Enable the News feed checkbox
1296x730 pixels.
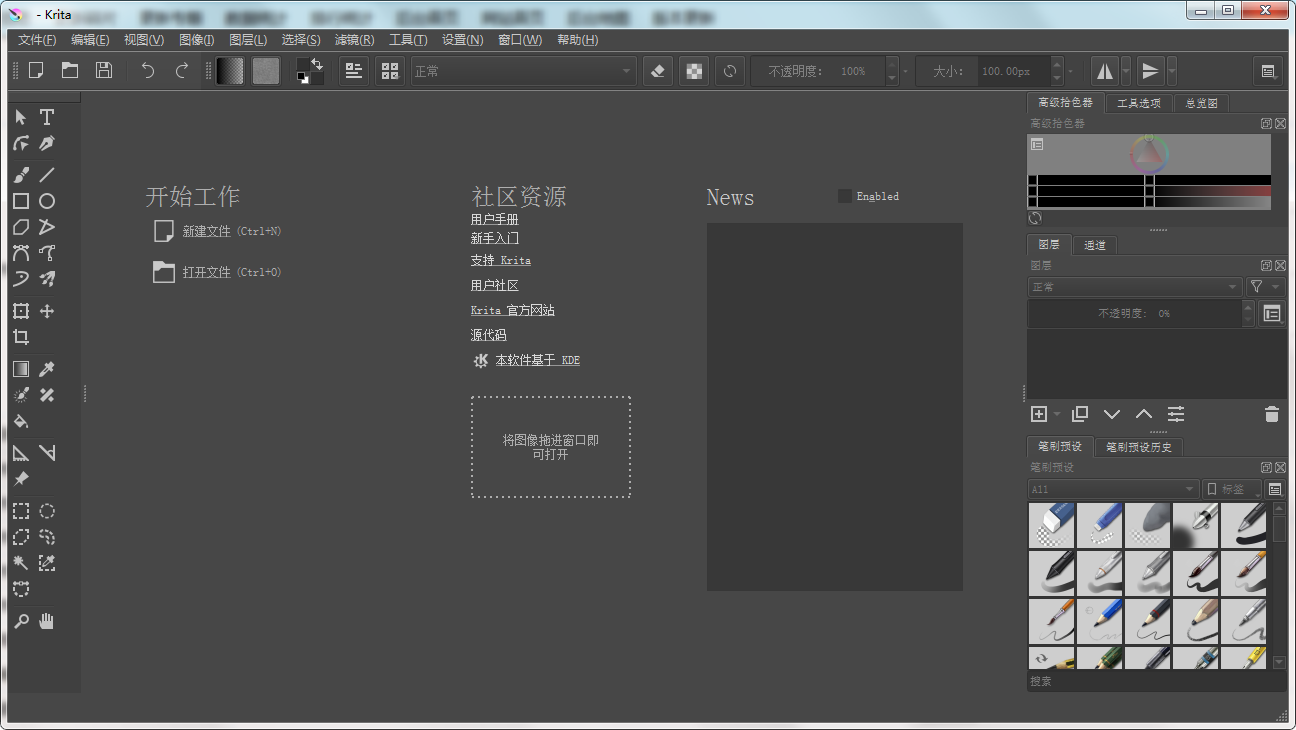[844, 196]
